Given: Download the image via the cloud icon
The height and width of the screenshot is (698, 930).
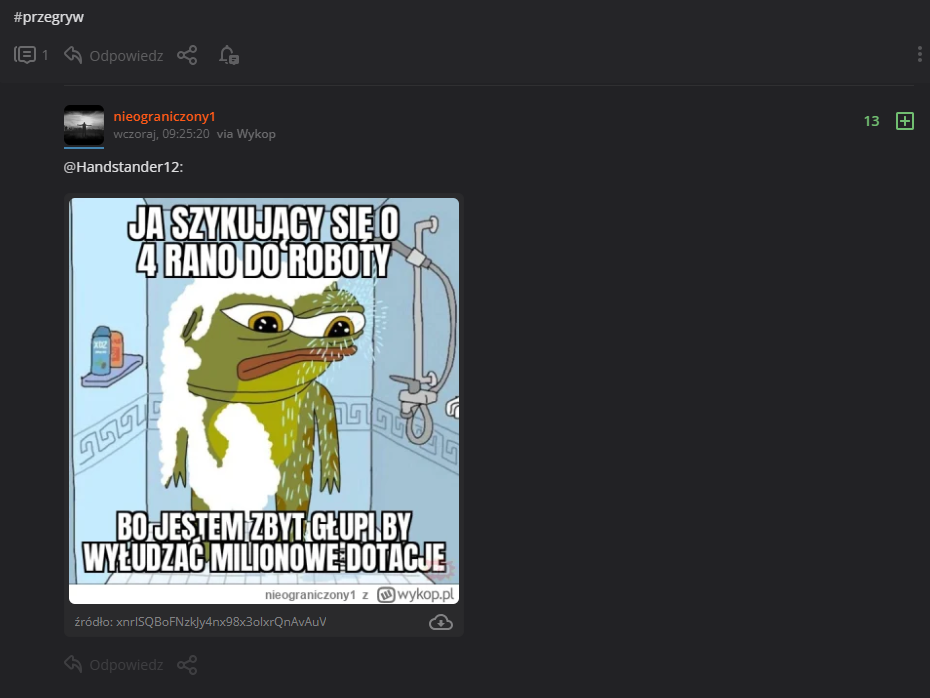Looking at the screenshot, I should 441,622.
